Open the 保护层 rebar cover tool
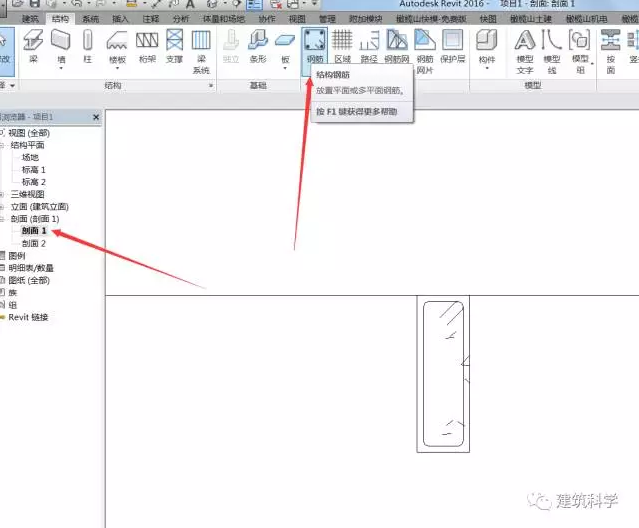Viewport: 639px width, 528px height. pos(453,46)
